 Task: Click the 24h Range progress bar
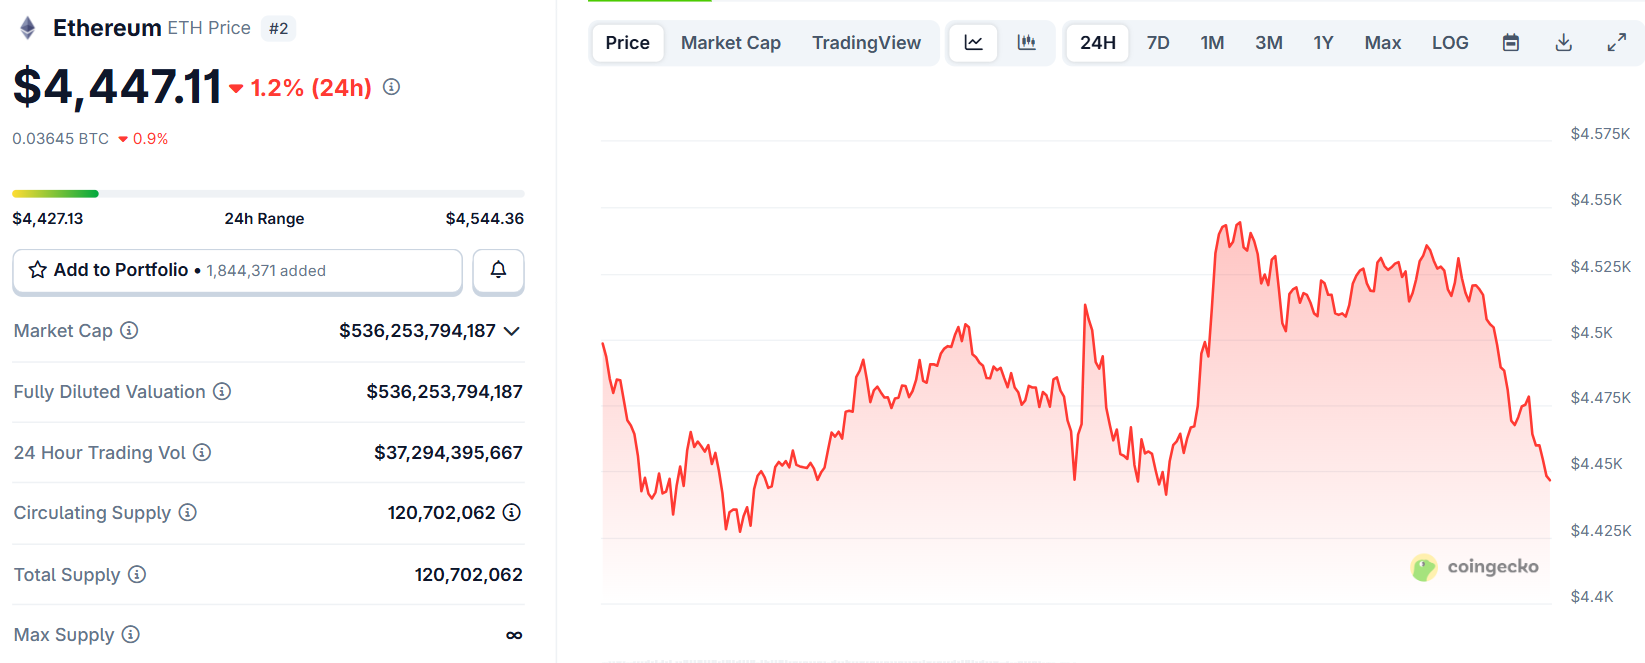point(268,193)
